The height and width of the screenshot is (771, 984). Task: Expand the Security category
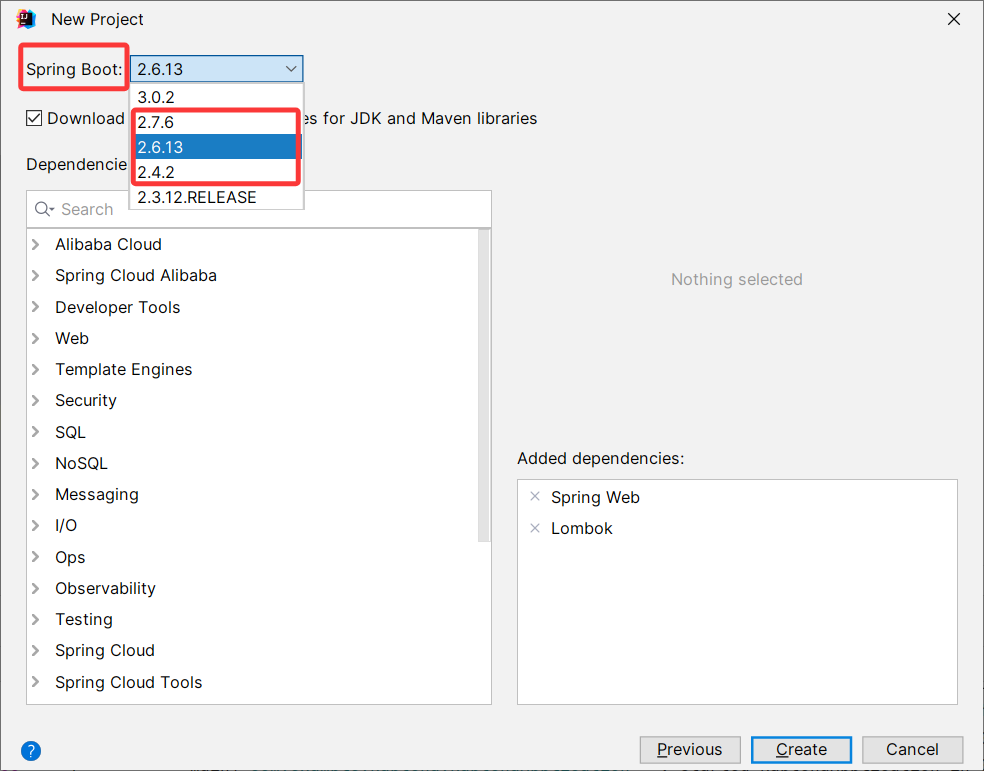click(36, 400)
